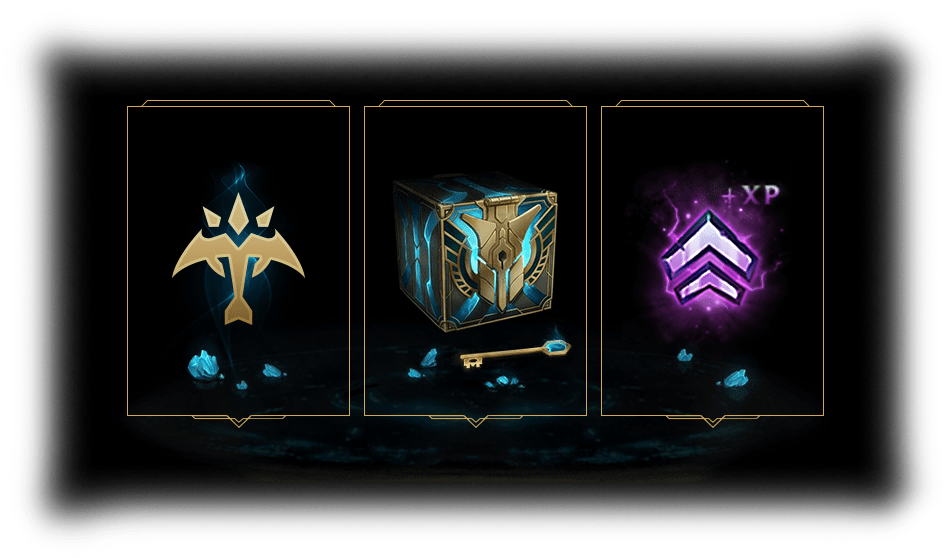
Task: Click the small crystal below XP chevron
Action: tap(685, 355)
